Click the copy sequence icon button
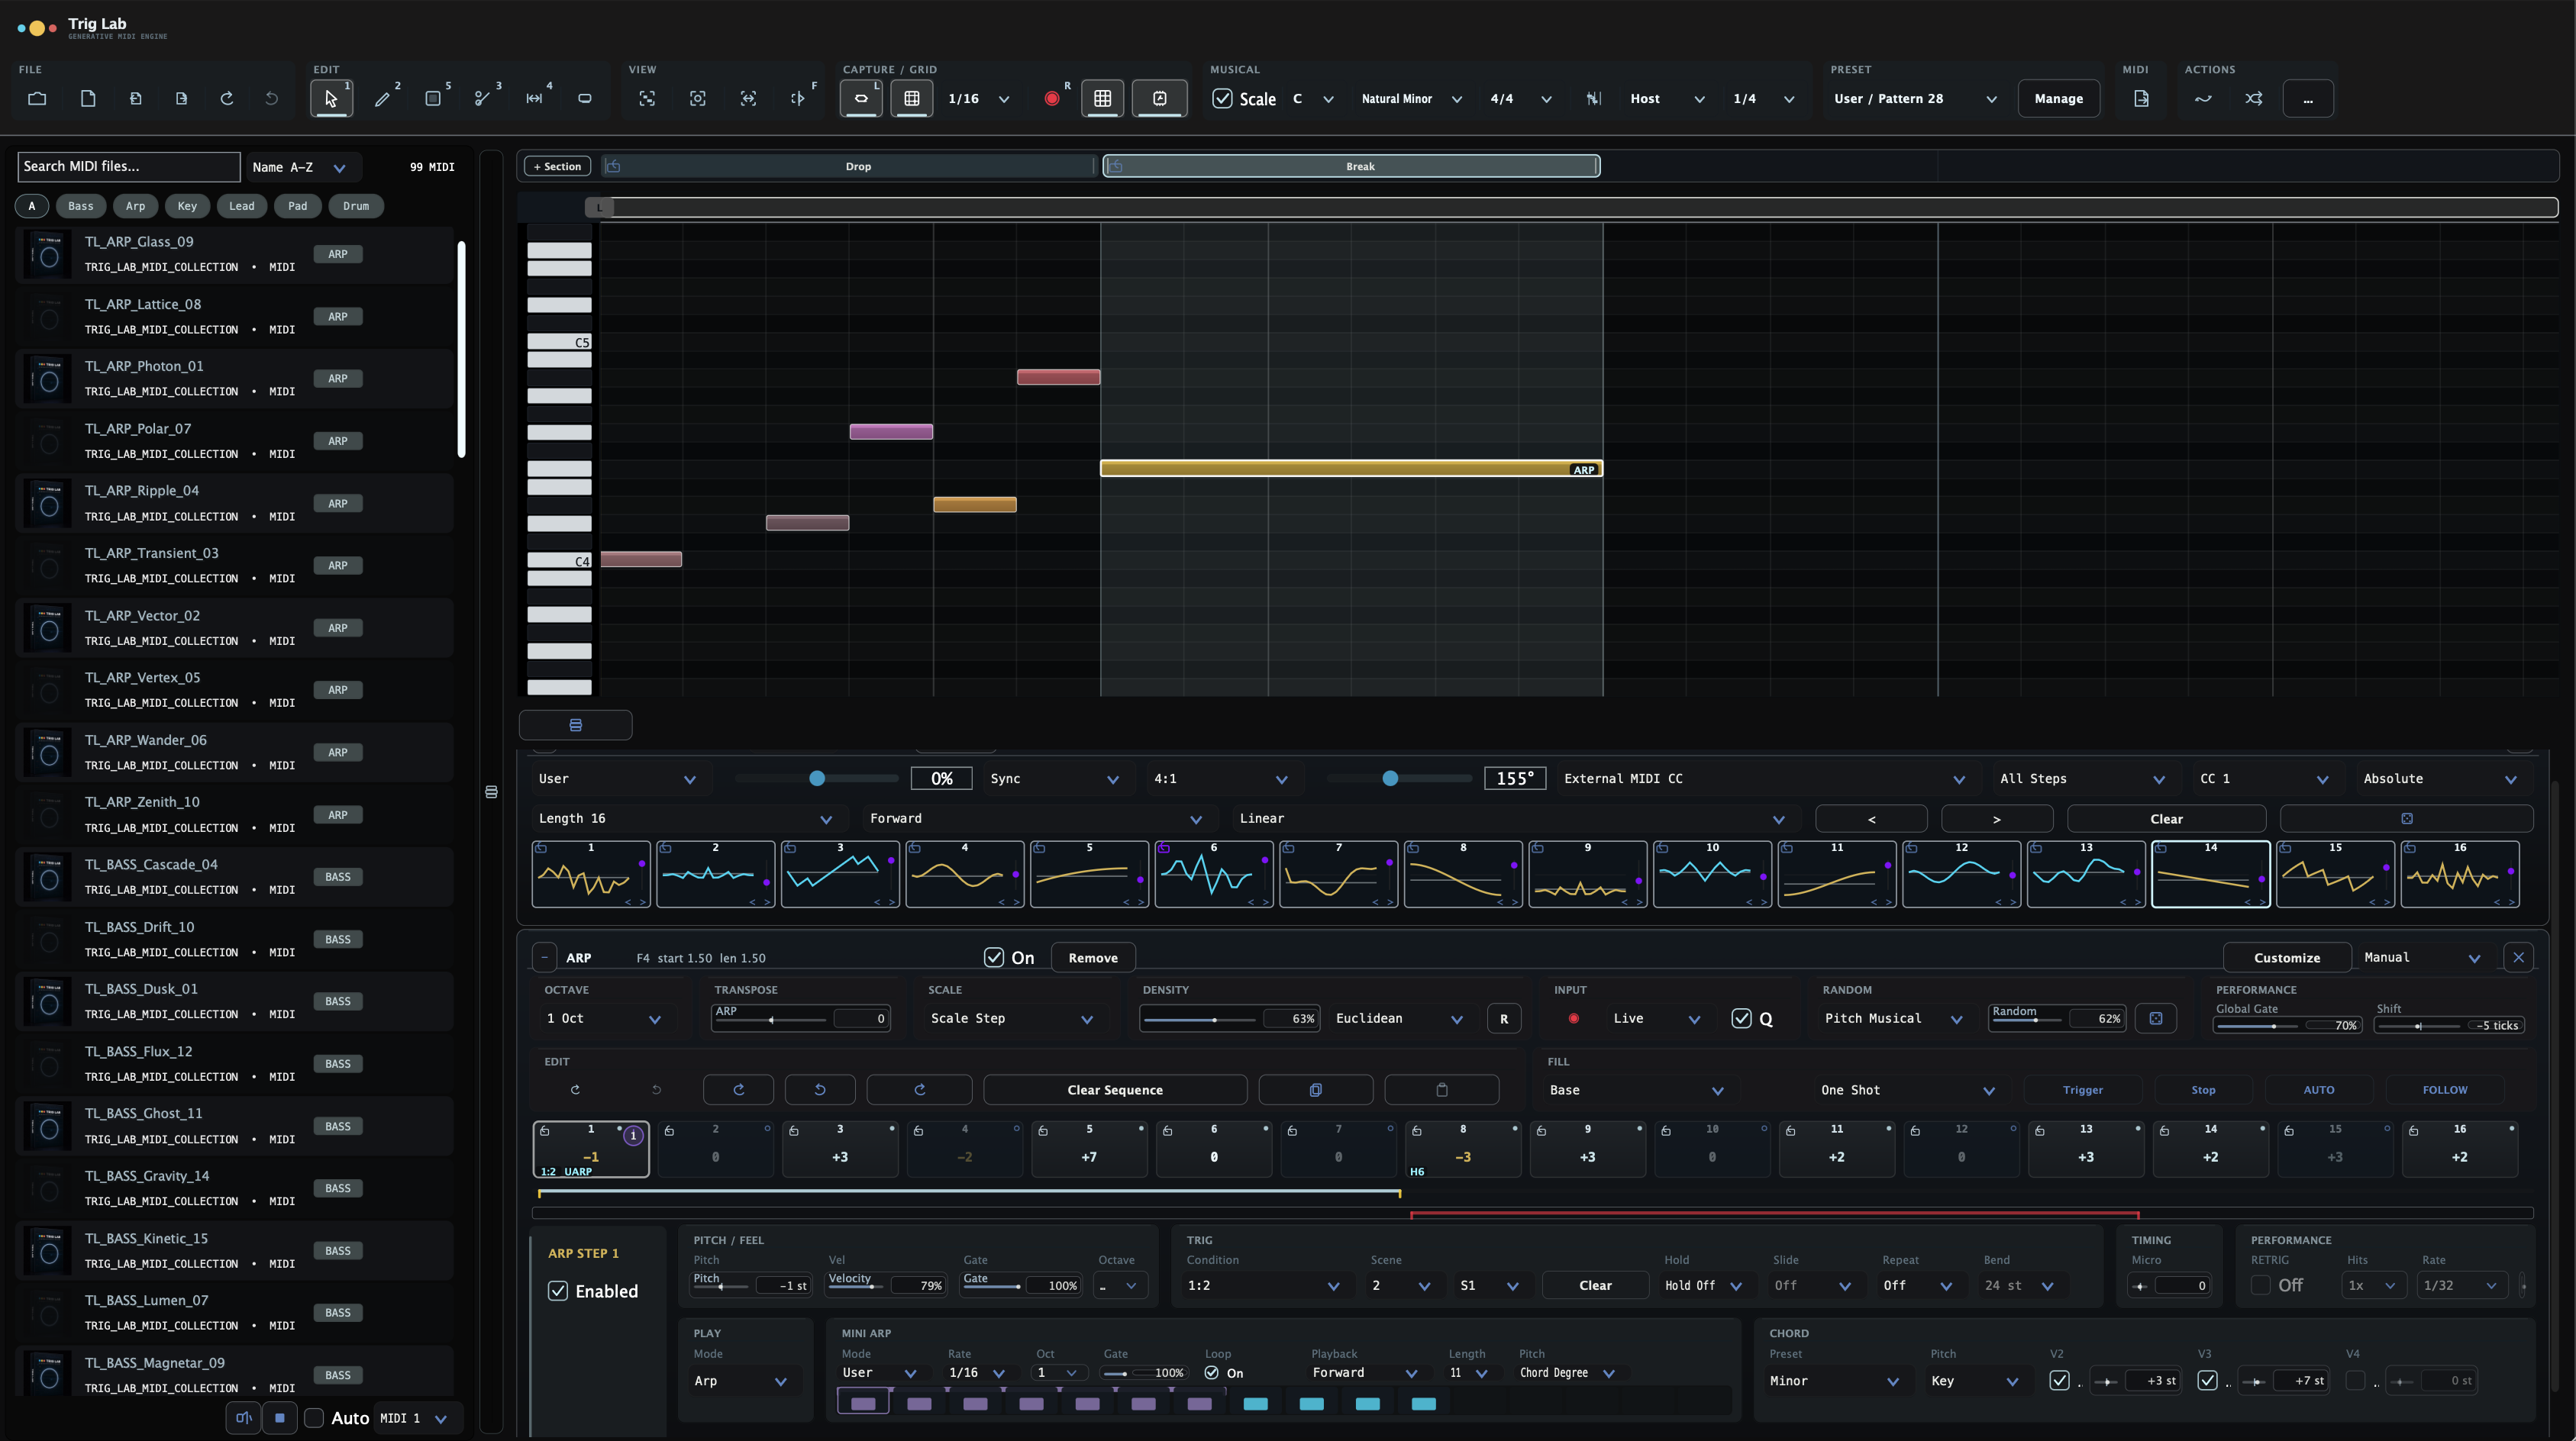Screen dimensions: 2576x1441 click(x=1315, y=1090)
